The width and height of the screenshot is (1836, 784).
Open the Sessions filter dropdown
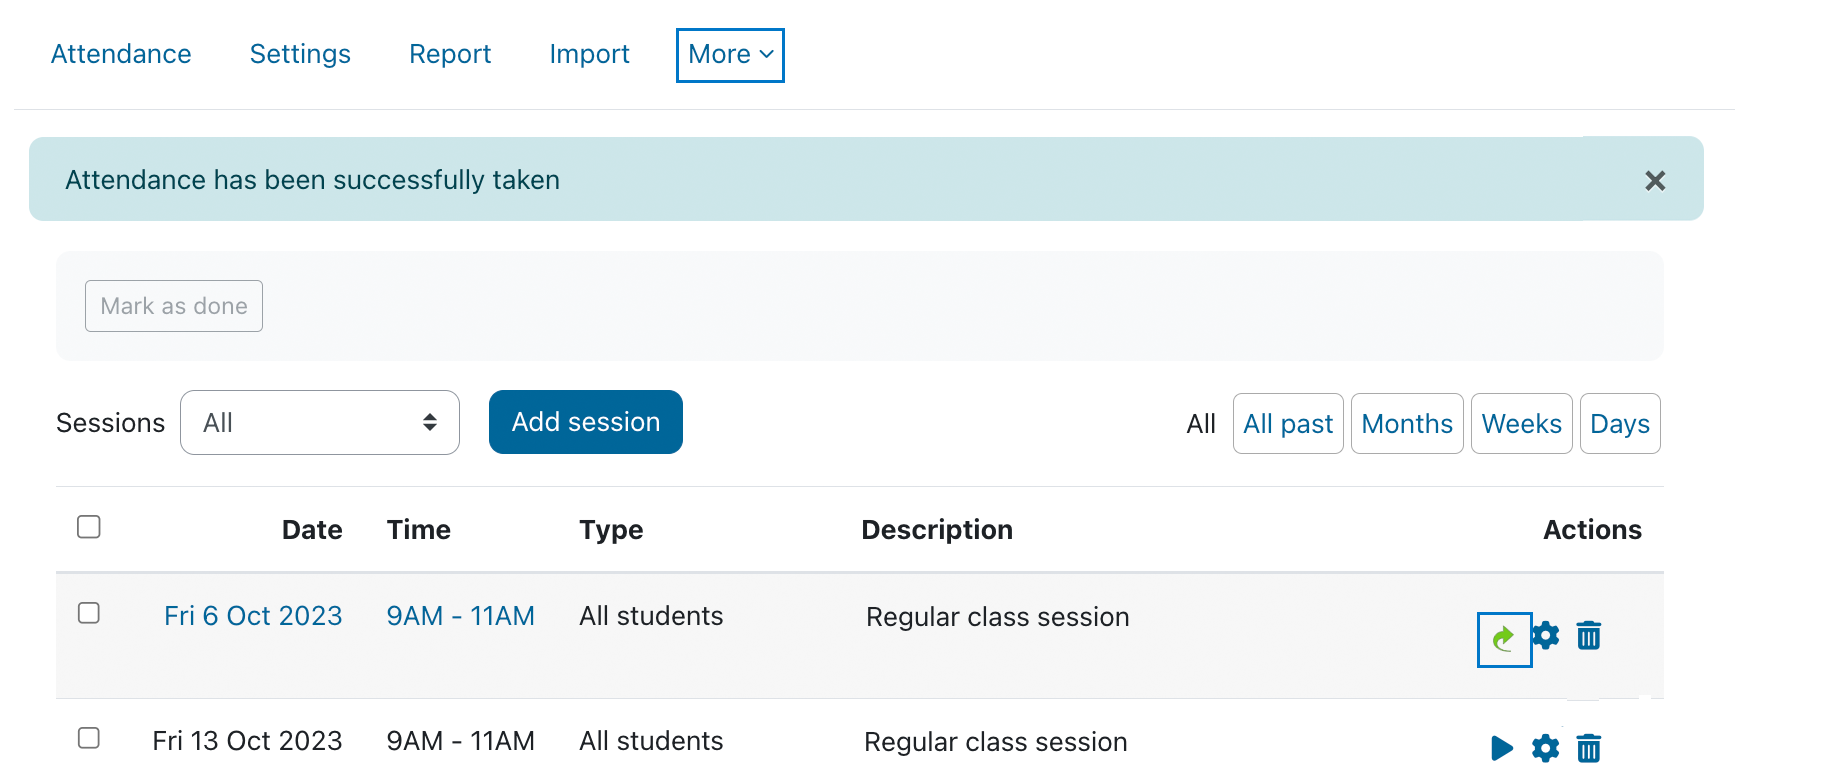(x=320, y=423)
